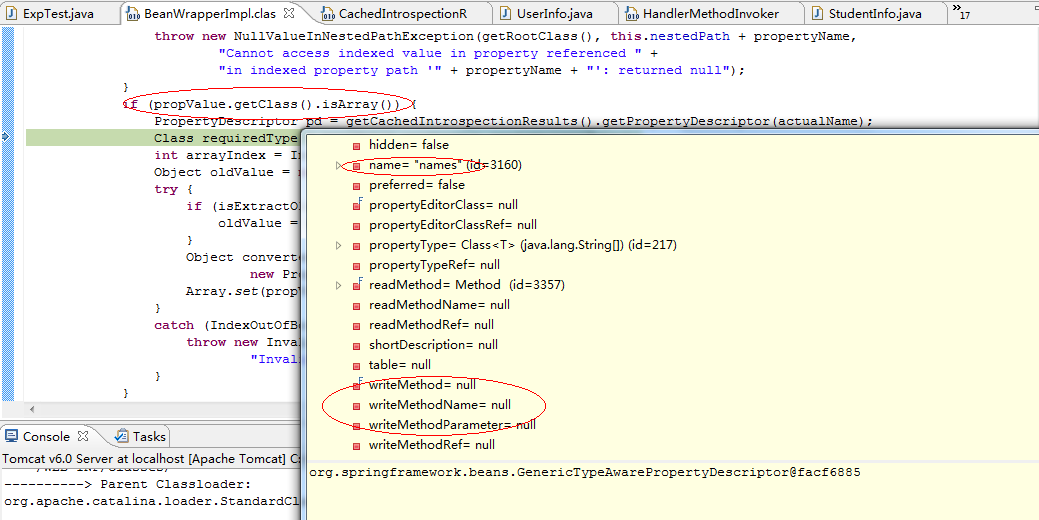Select the propertyEditorClass= null row
This screenshot has height=520, width=1039.
[443, 205]
